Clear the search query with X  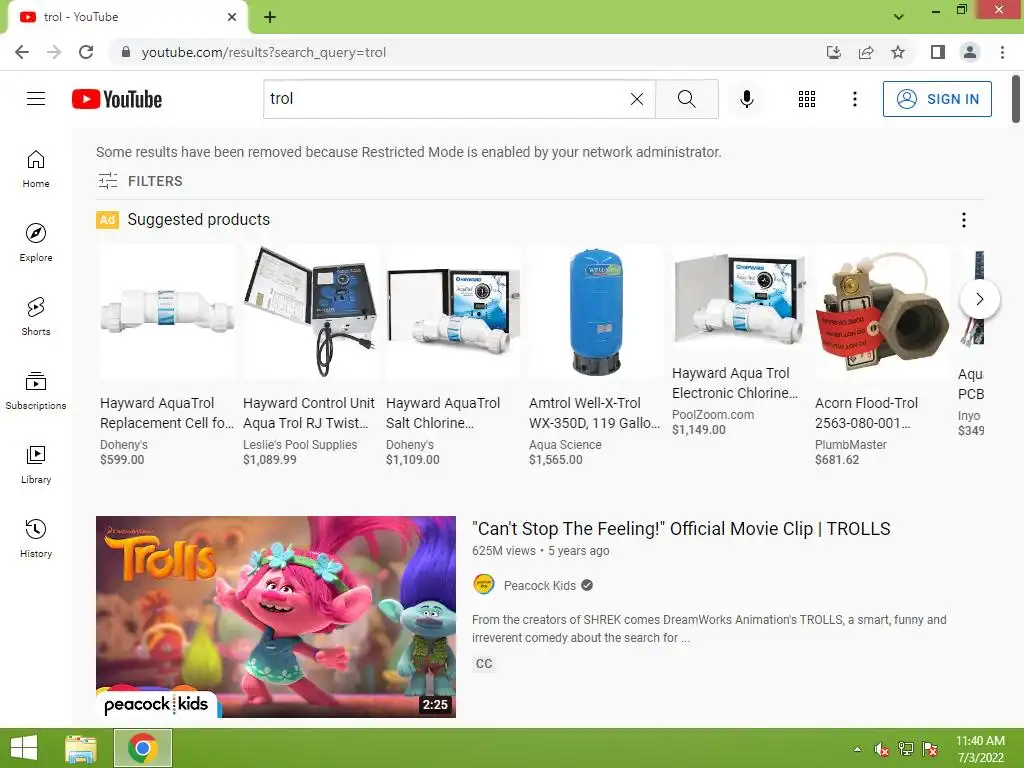point(637,99)
